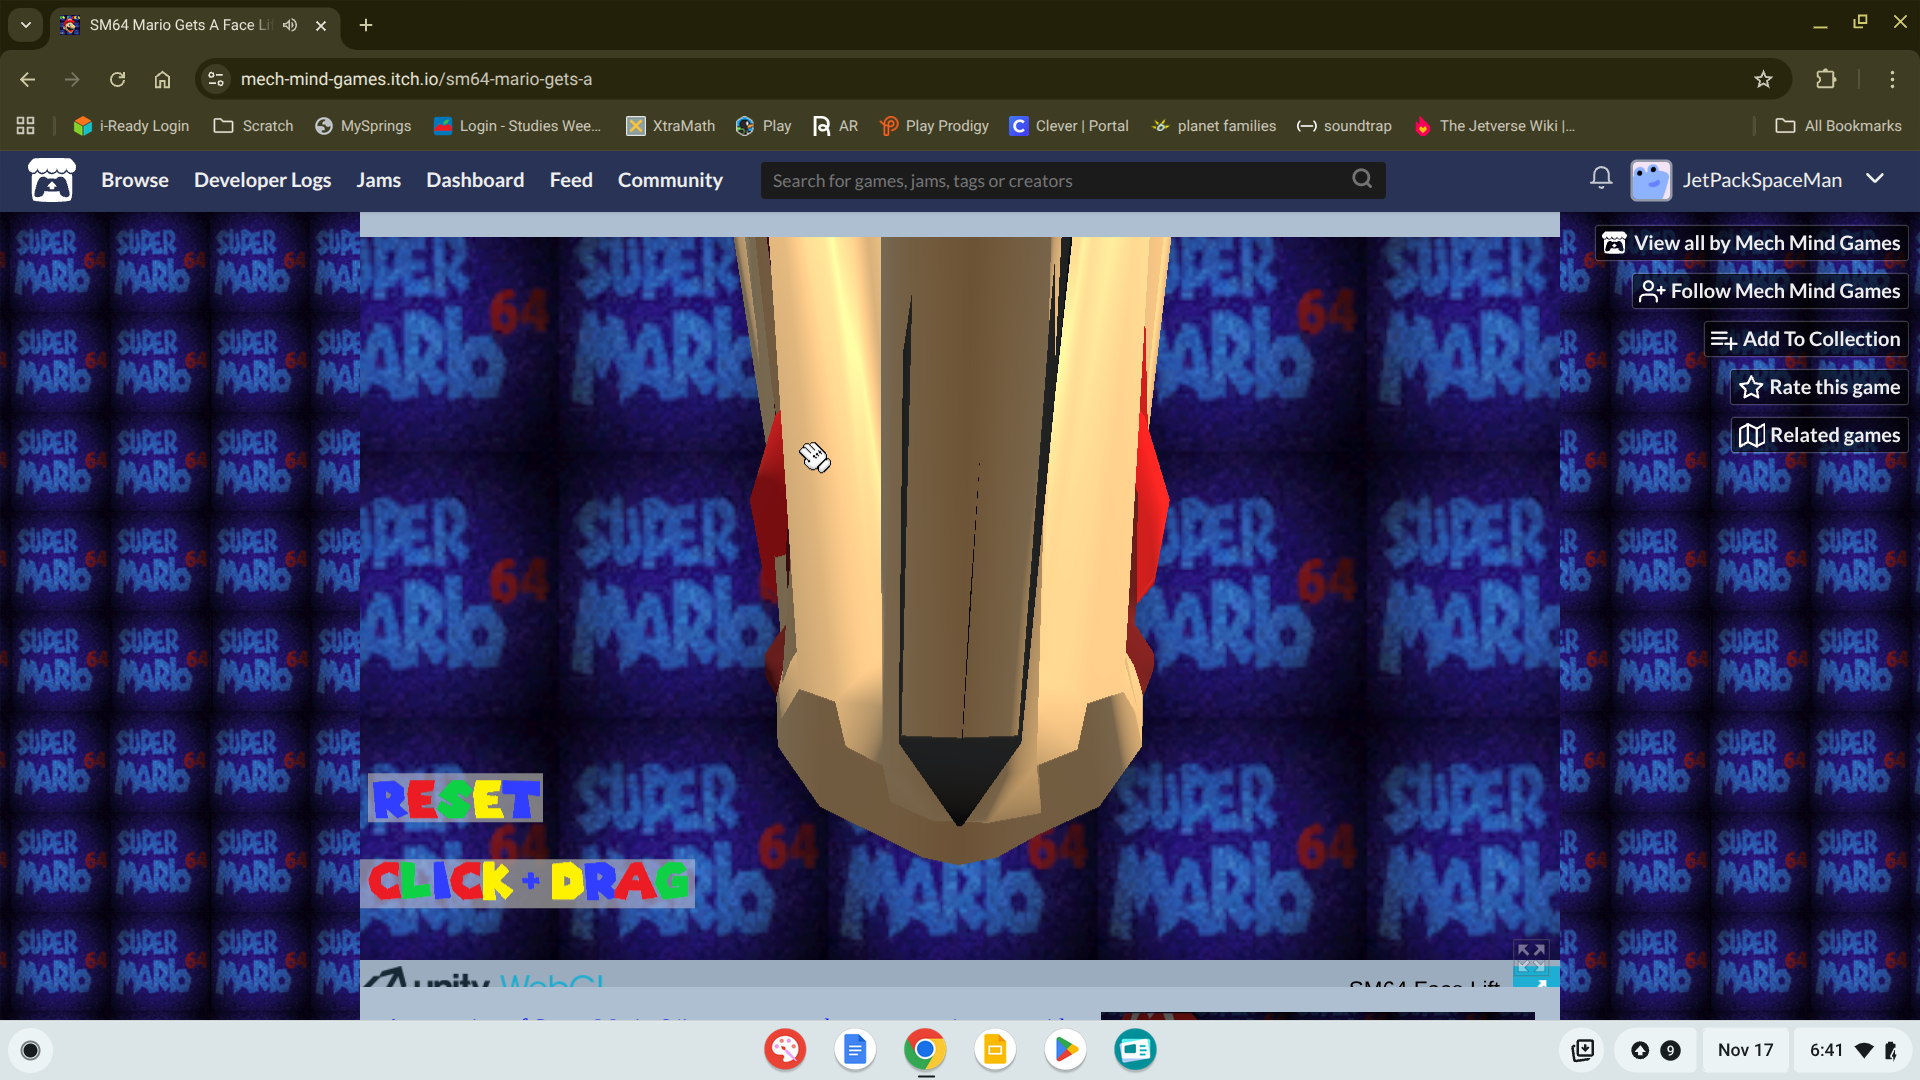1920x1080 pixels.
Task: Click the search magnifier icon
Action: [1362, 179]
